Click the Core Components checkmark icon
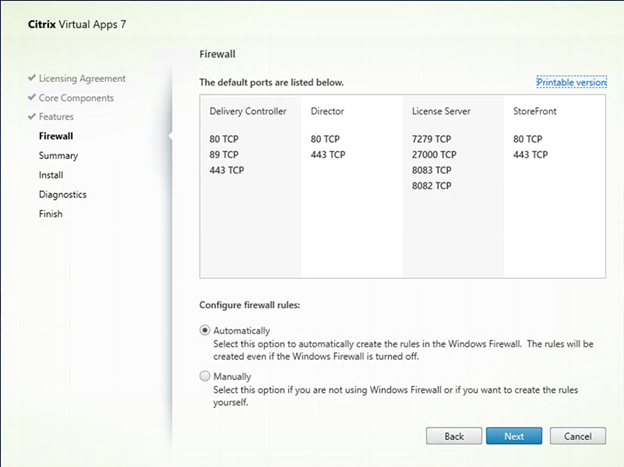This screenshot has height=467, width=624. point(32,97)
